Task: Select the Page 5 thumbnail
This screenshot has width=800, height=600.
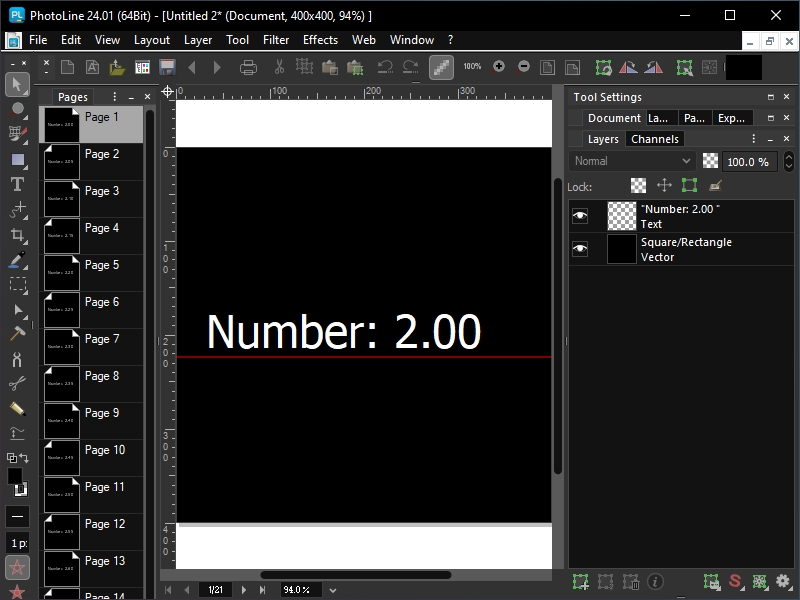Action: pyautogui.click(x=62, y=273)
